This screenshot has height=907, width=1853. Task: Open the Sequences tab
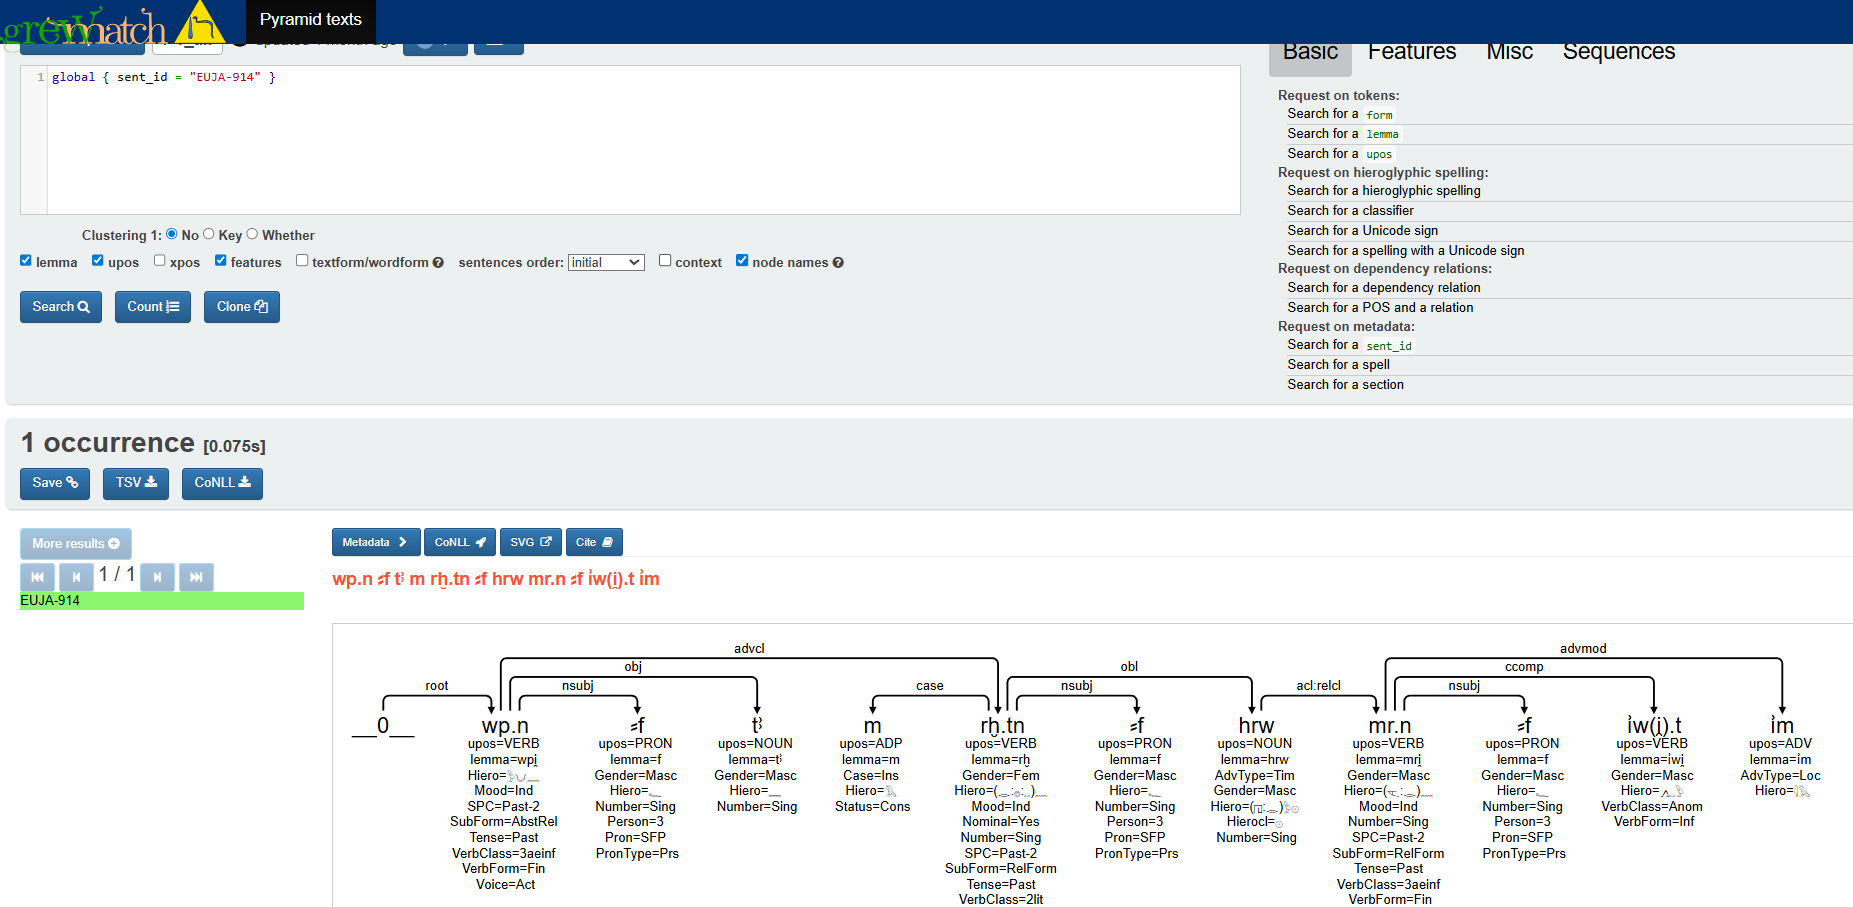[x=1618, y=52]
